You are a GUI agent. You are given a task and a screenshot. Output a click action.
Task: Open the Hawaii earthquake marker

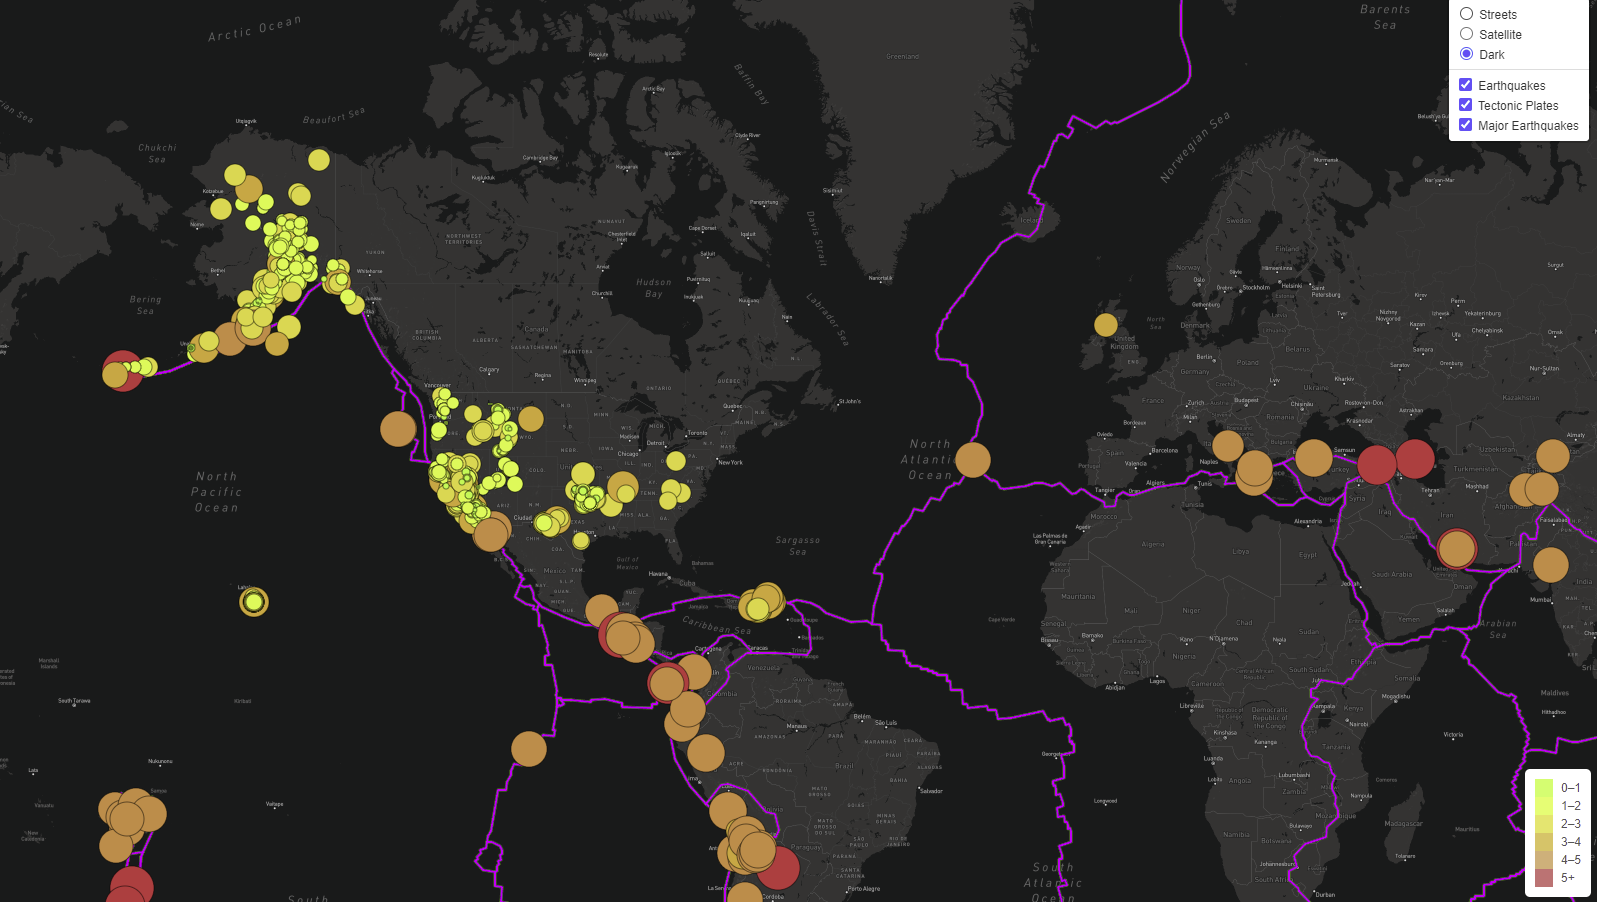(254, 602)
